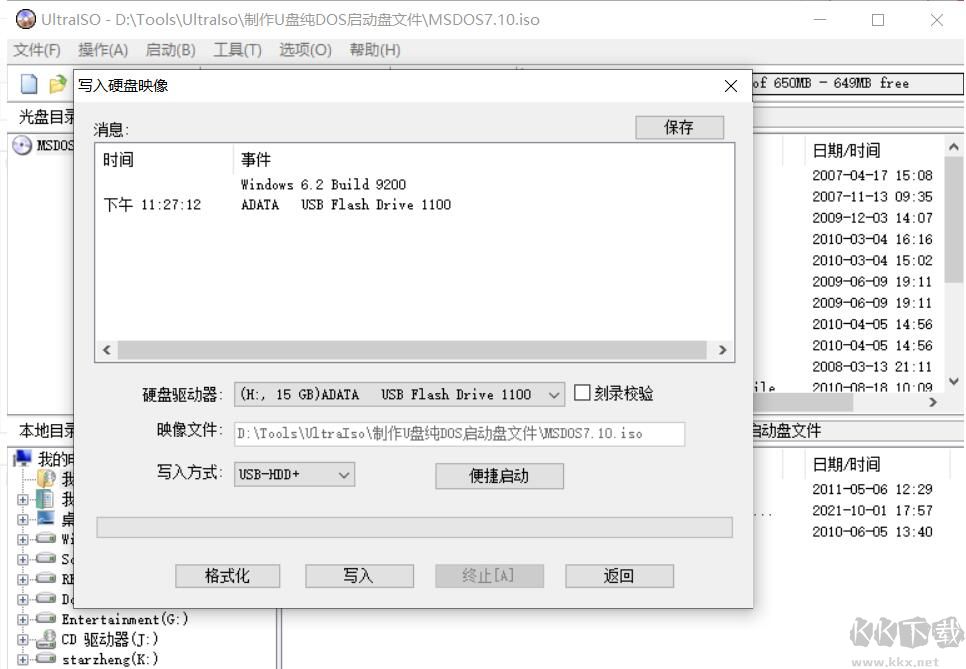966x669 pixels.
Task: Click the new ISO document icon
Action: 29,84
